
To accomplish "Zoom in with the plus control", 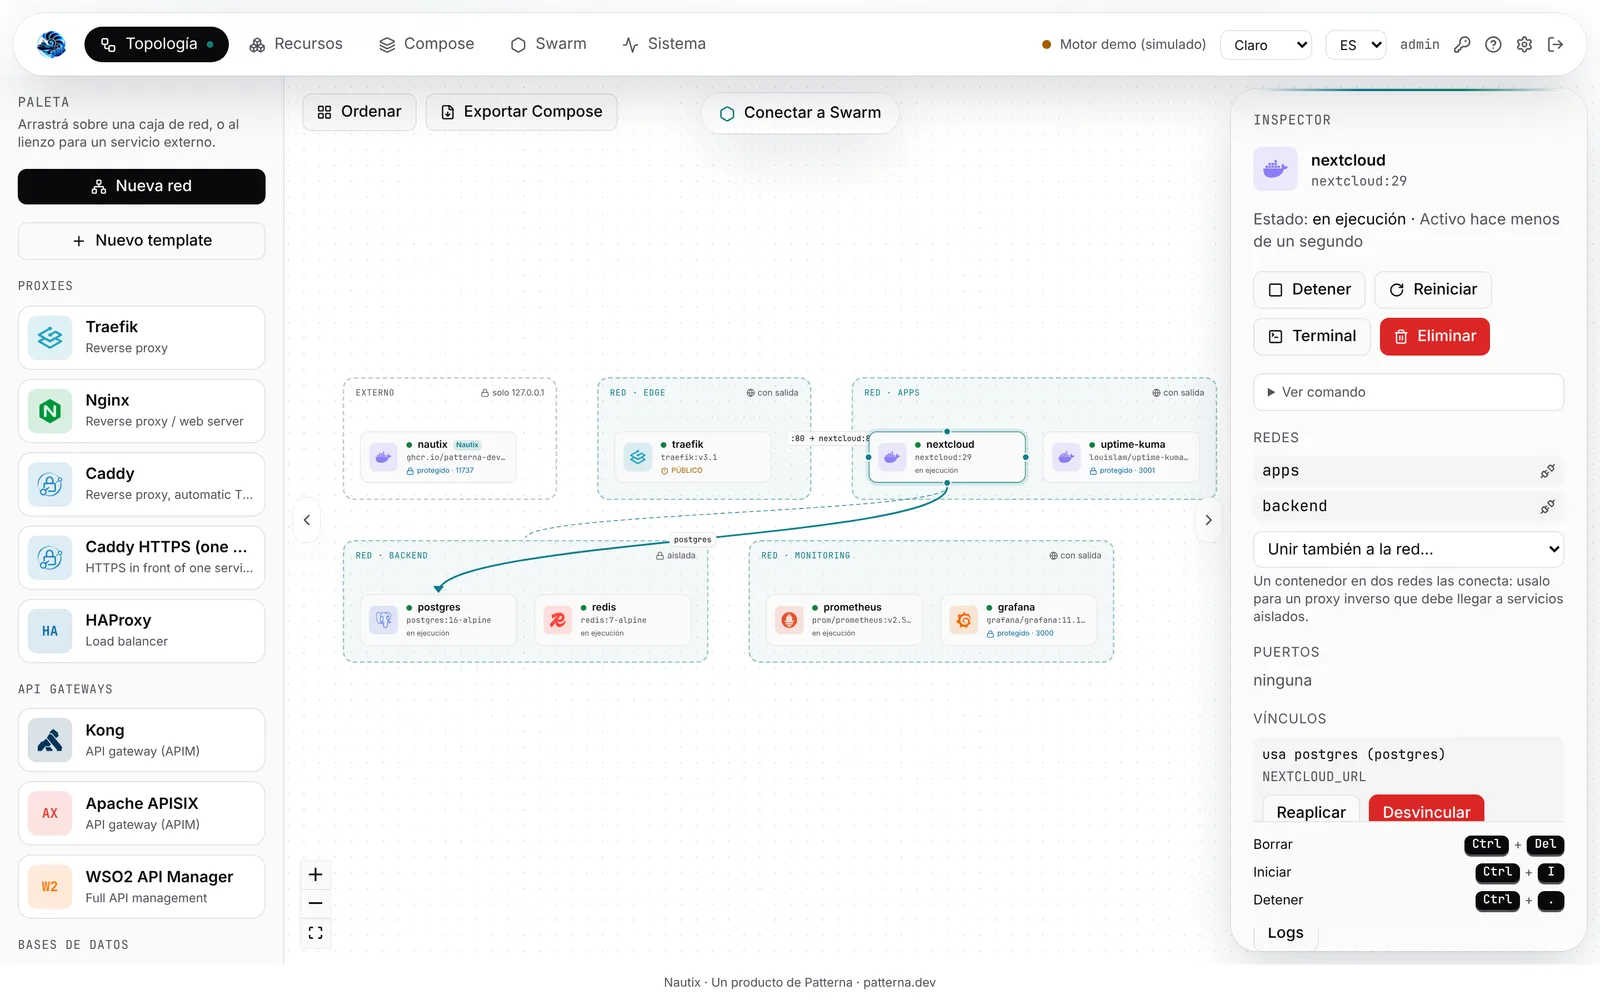I will click(x=315, y=875).
